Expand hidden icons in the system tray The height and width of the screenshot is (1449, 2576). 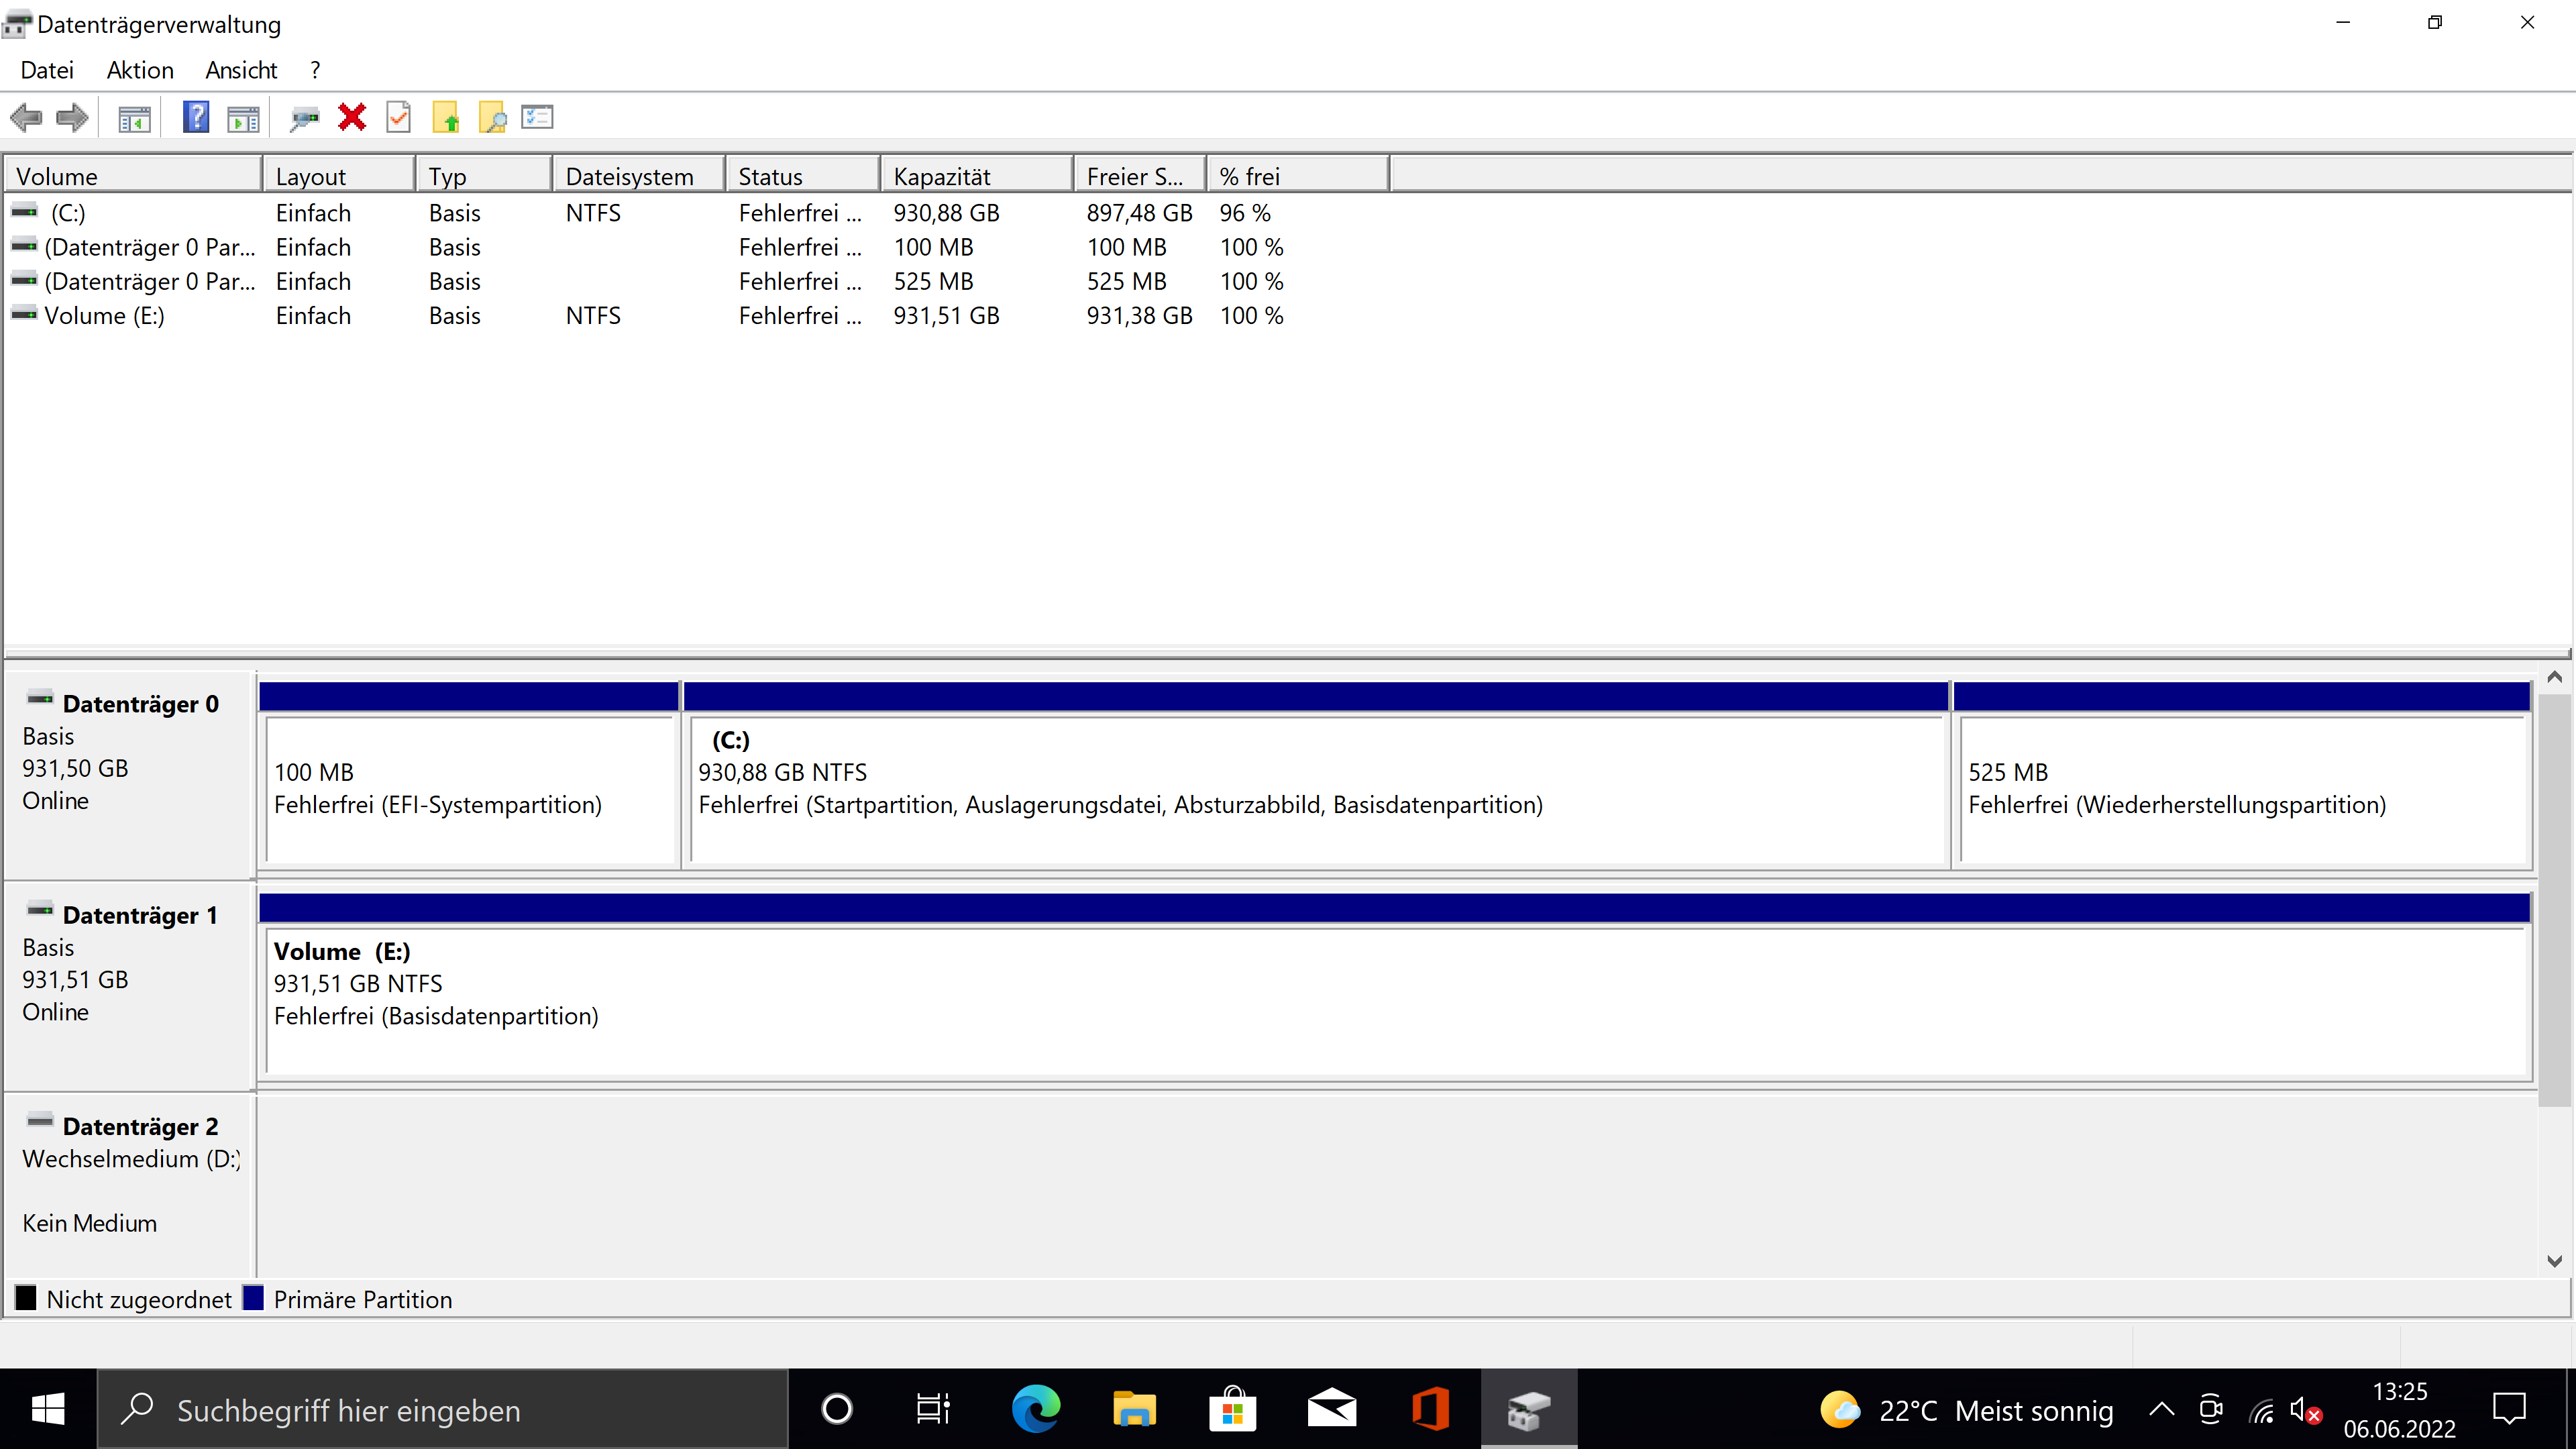click(2160, 1409)
